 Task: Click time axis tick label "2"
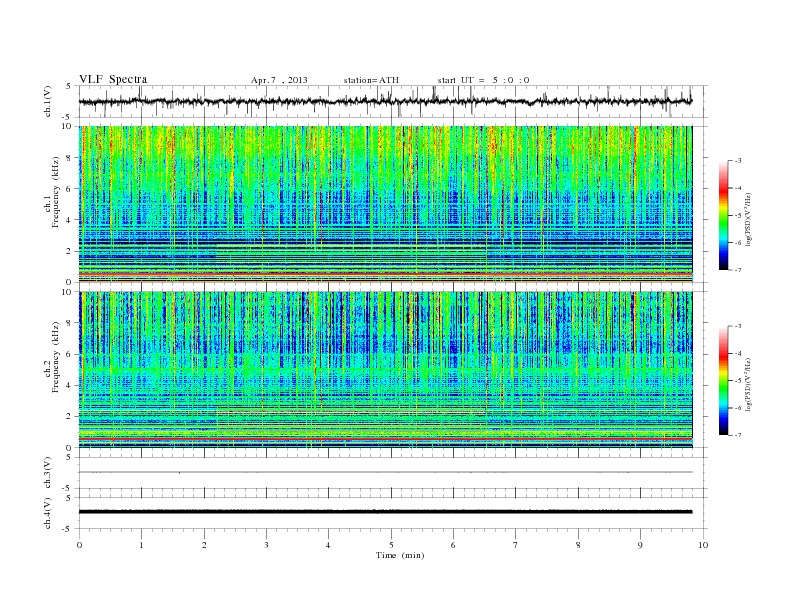coord(204,545)
